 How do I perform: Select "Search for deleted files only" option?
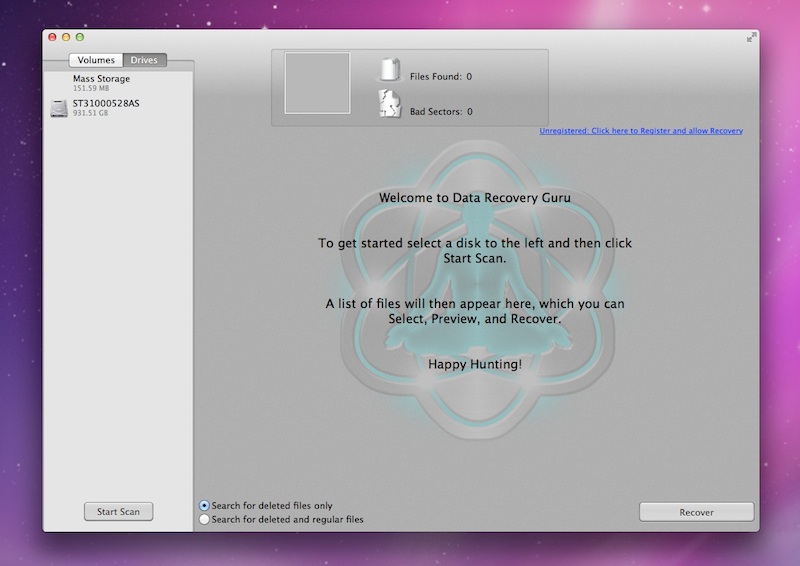[x=205, y=506]
